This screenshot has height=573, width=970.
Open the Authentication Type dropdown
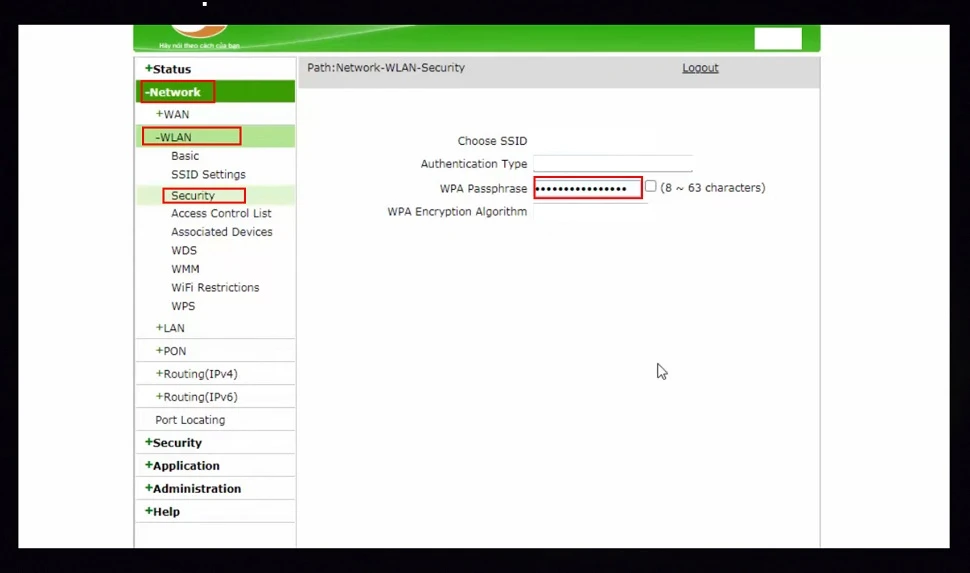pos(612,164)
